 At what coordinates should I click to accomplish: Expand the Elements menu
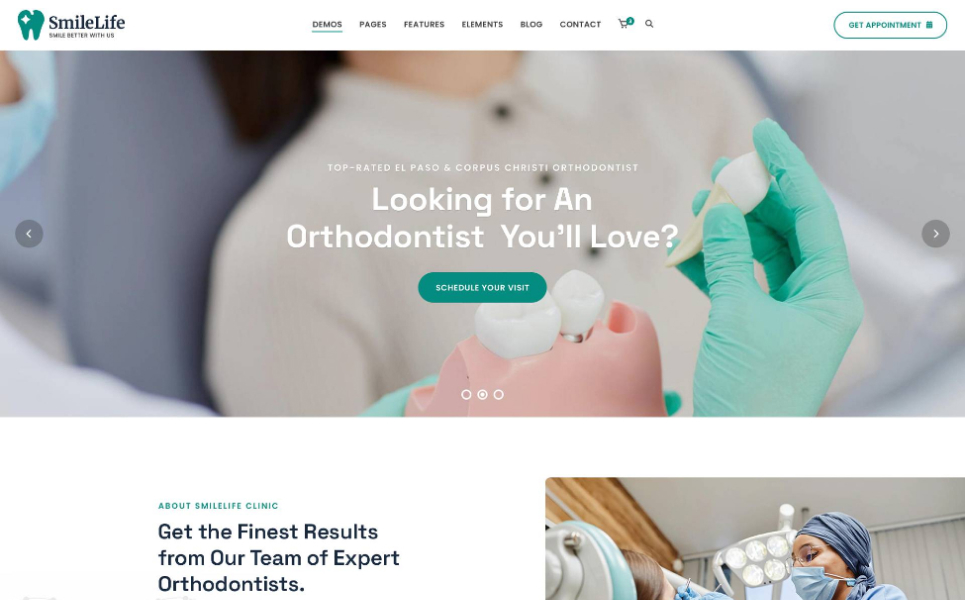point(482,25)
